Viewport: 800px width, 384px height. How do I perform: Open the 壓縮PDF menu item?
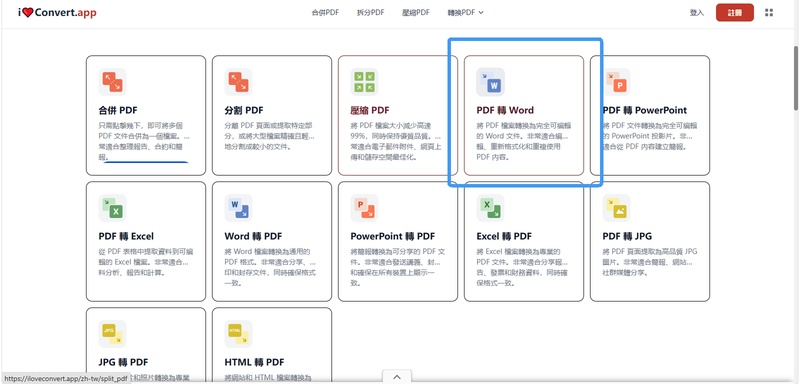416,13
